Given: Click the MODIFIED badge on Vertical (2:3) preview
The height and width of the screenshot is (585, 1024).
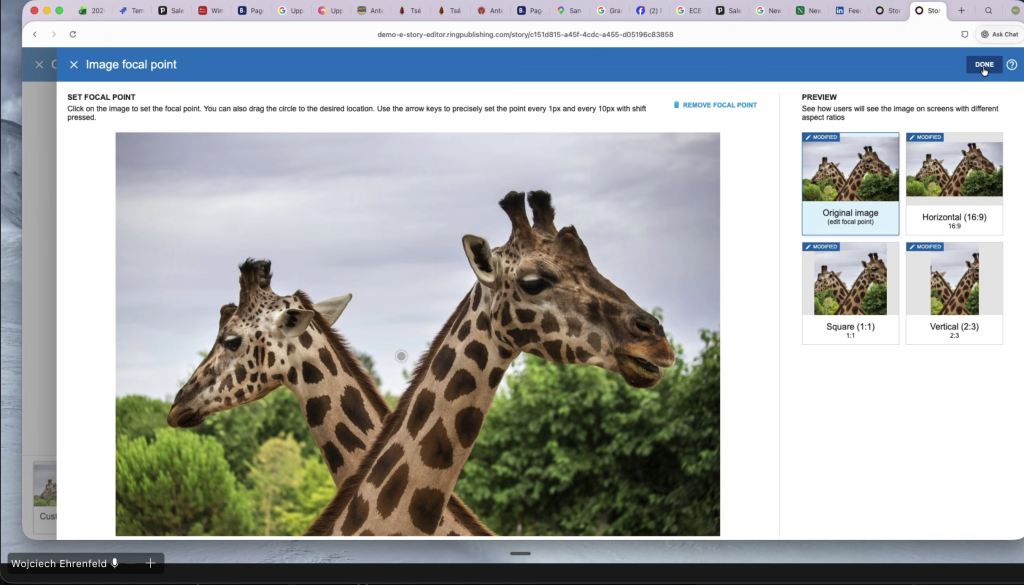Looking at the screenshot, I should click(x=925, y=247).
